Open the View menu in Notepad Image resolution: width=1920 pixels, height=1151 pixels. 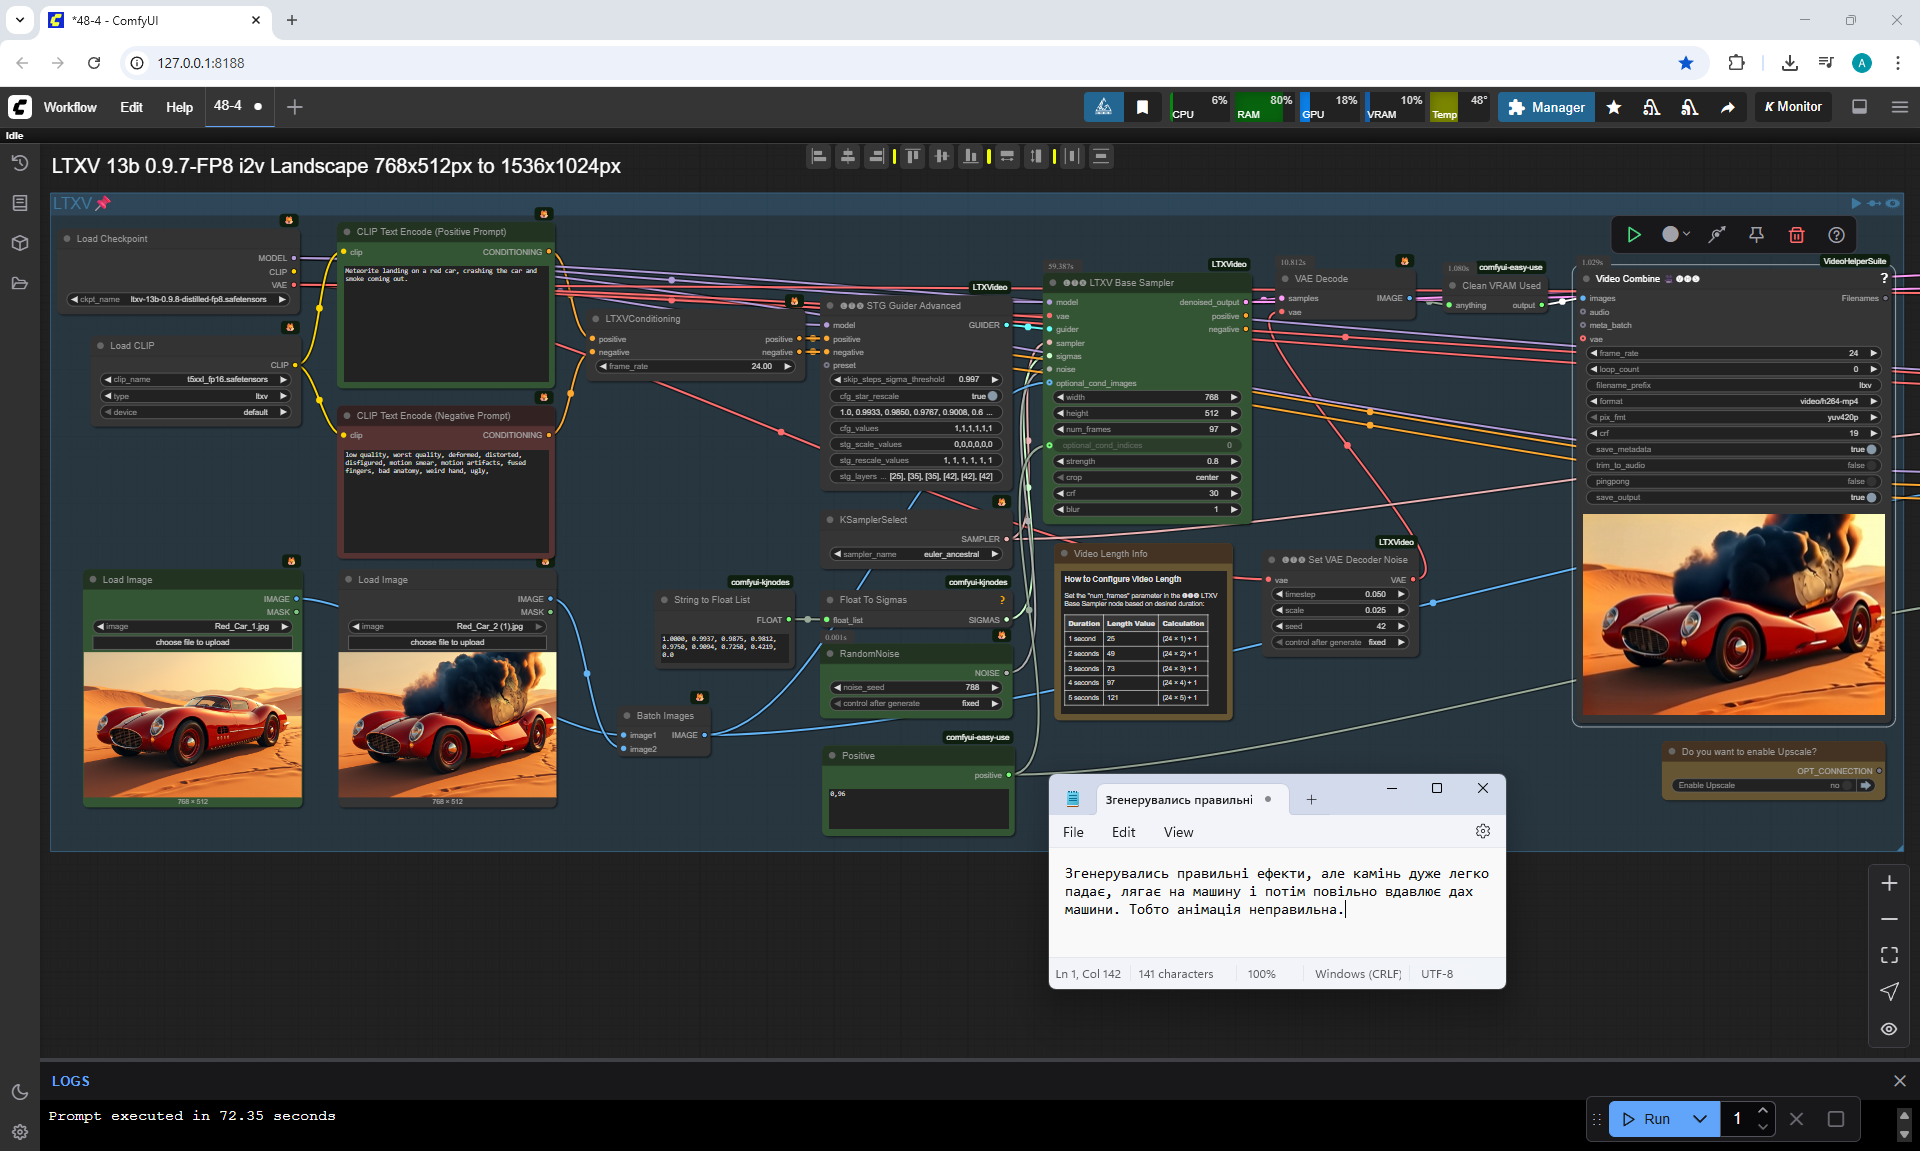point(1178,832)
